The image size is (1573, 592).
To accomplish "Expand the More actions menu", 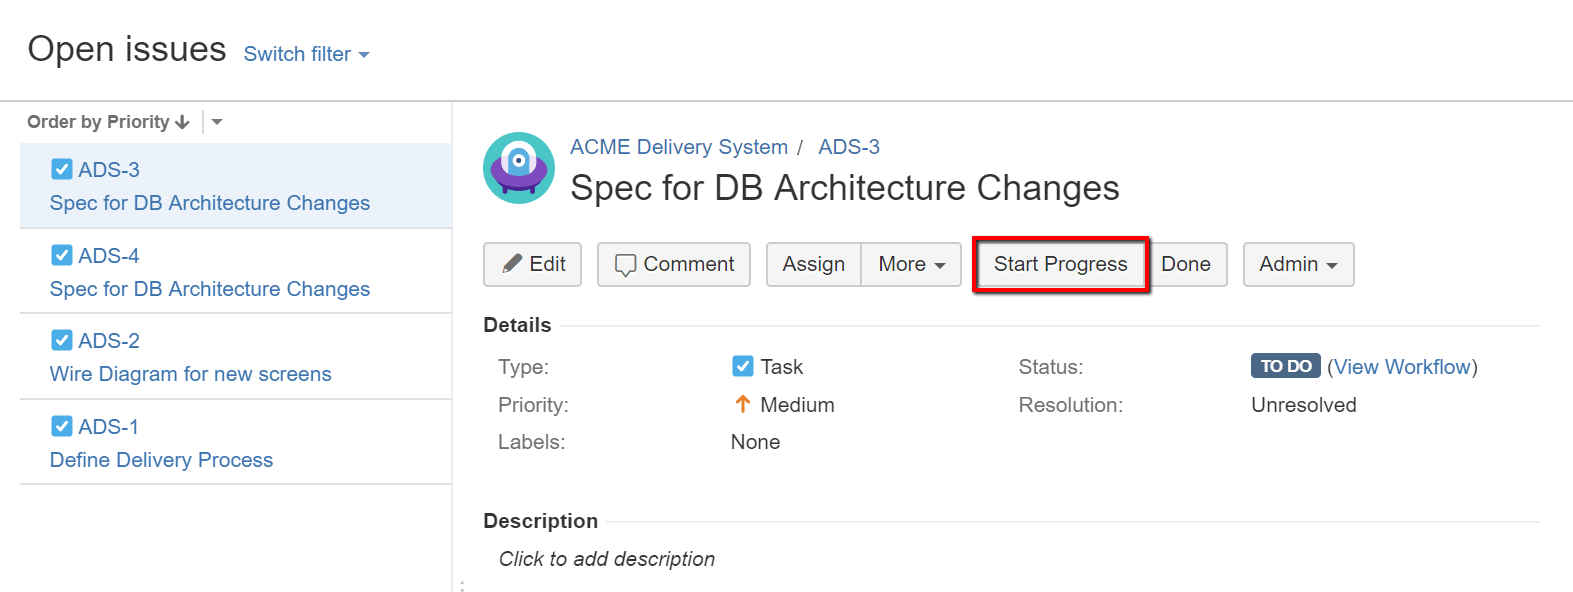I will [911, 264].
